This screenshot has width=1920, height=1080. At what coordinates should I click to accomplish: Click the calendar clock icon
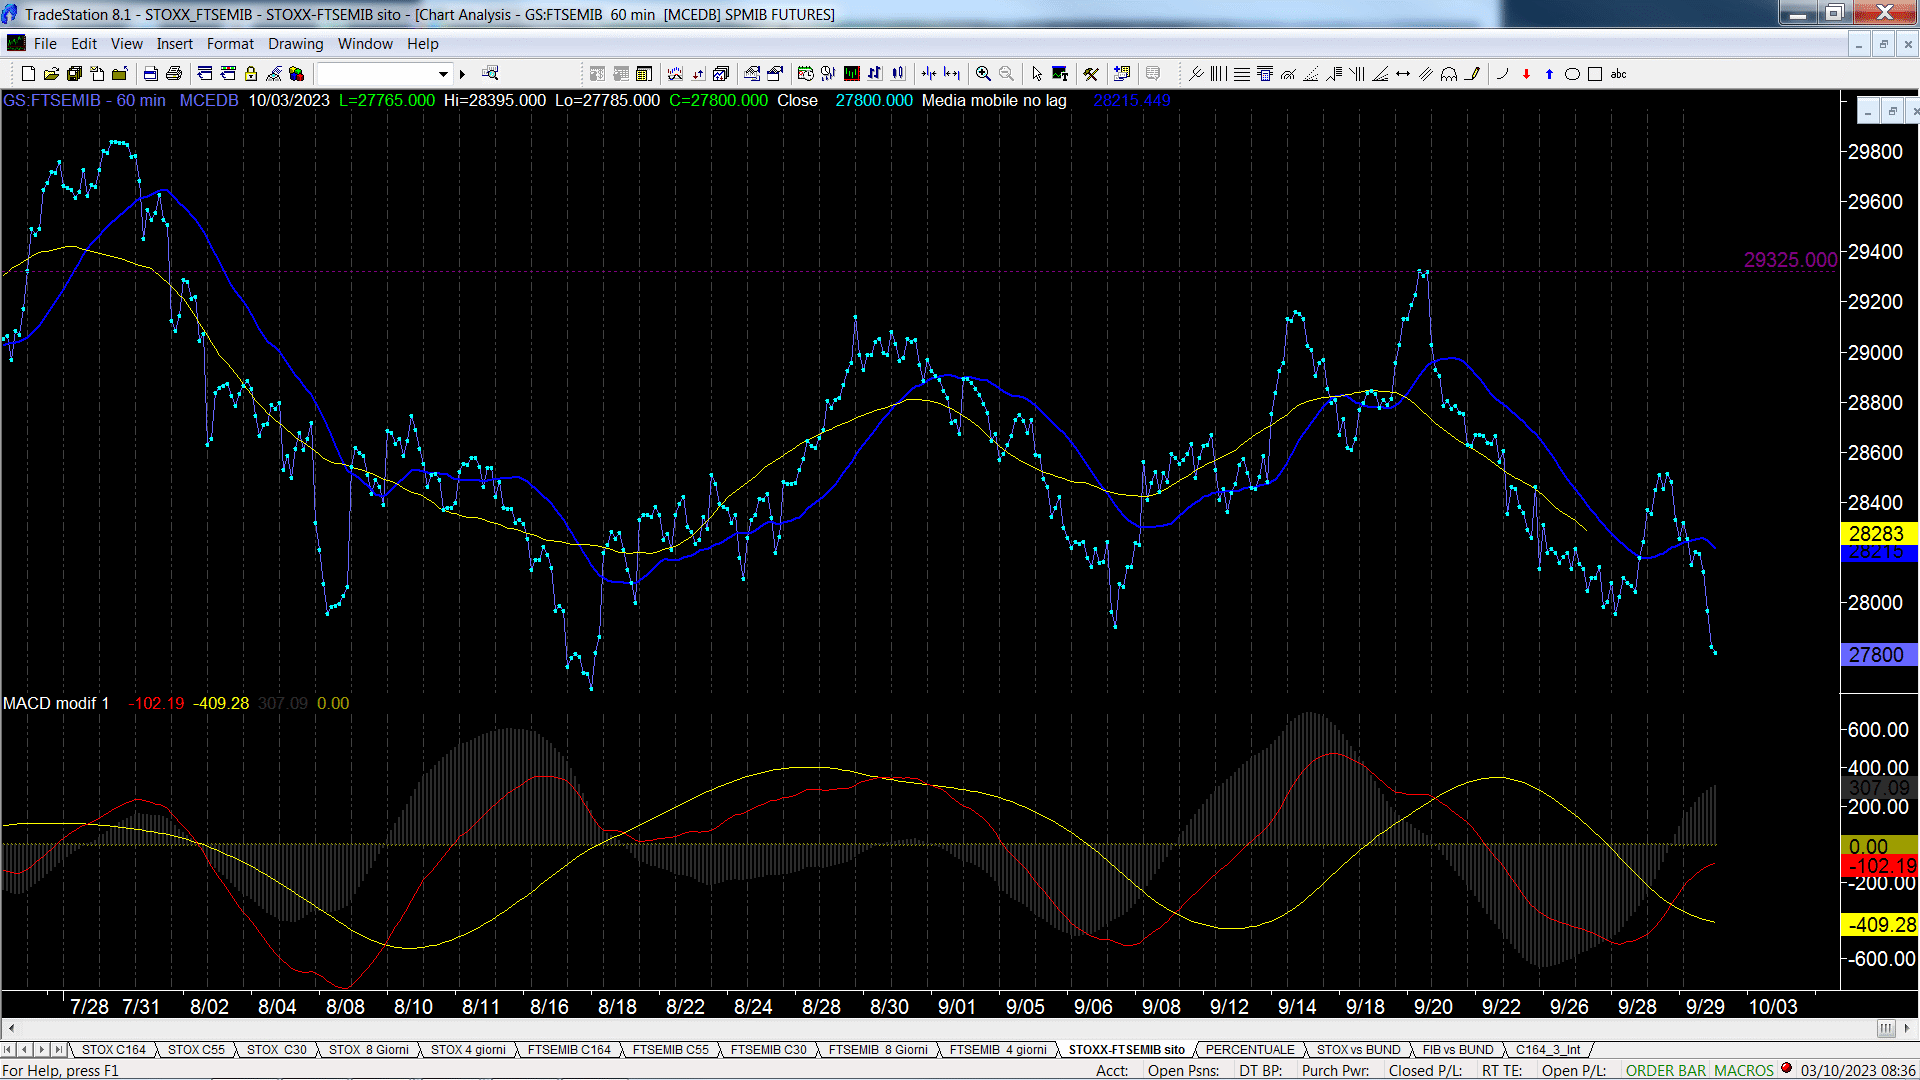[x=806, y=74]
